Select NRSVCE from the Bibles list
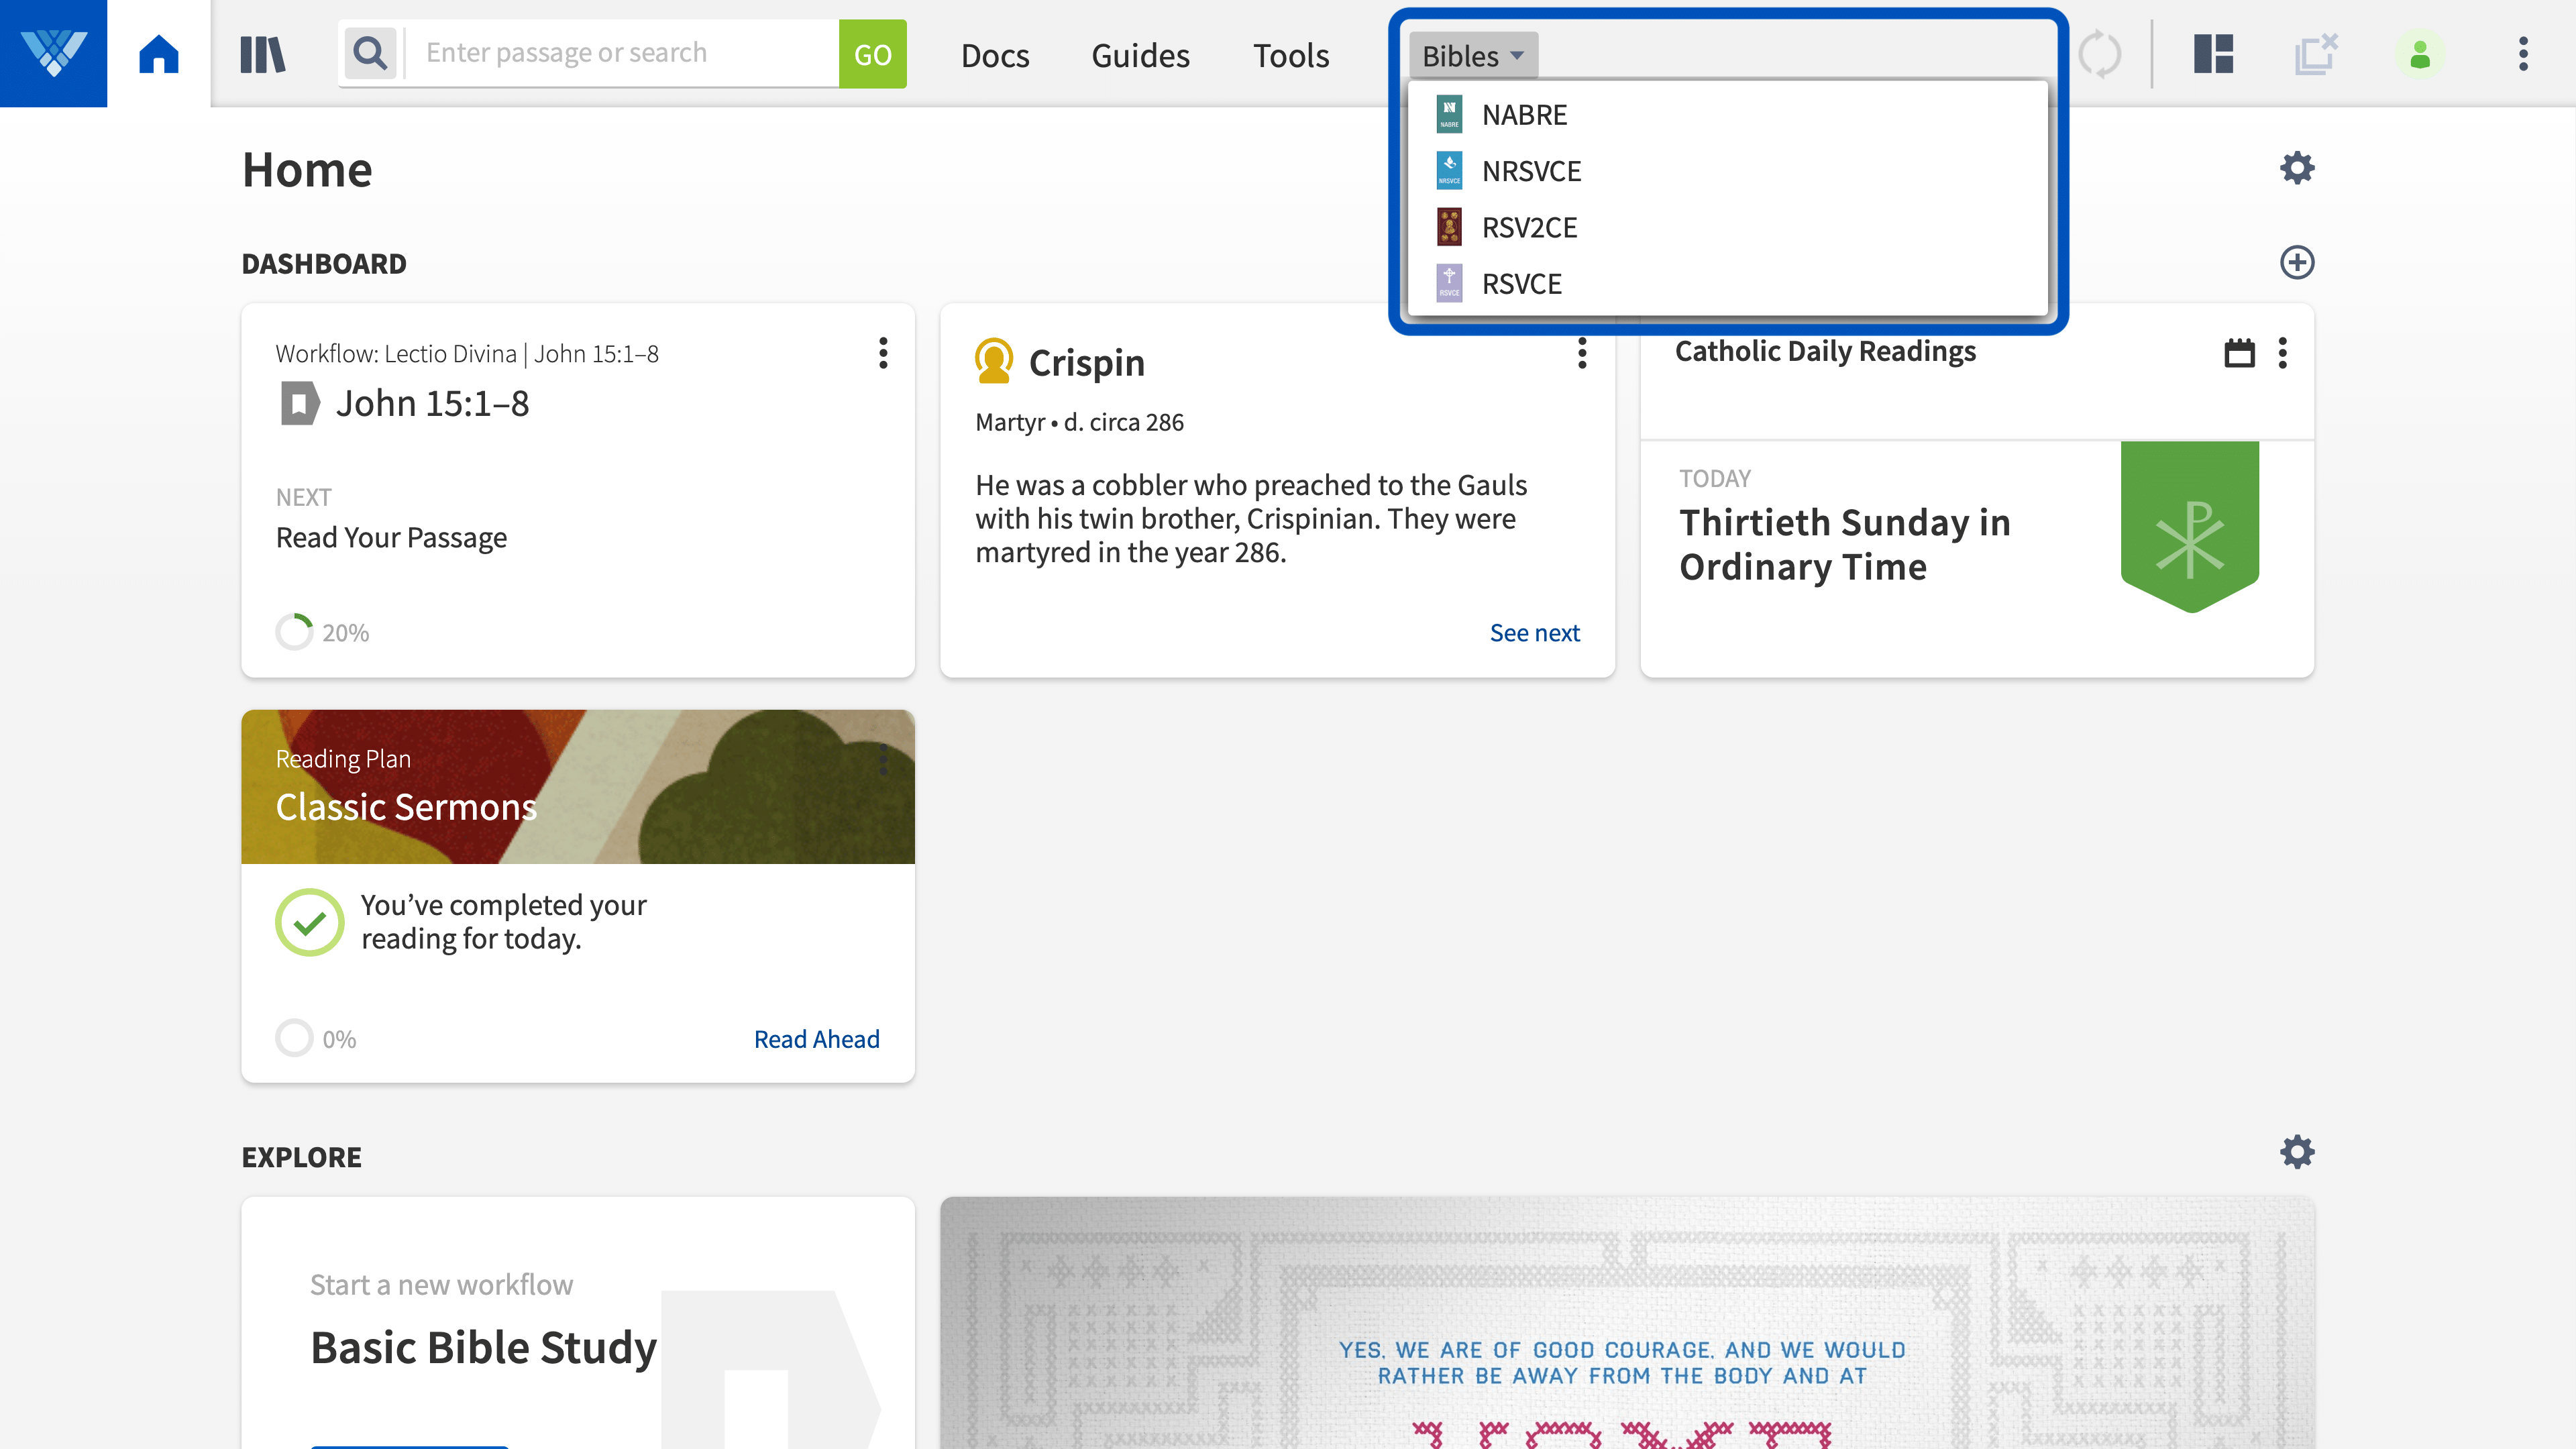Viewport: 2576px width, 1449px height. click(1727, 170)
